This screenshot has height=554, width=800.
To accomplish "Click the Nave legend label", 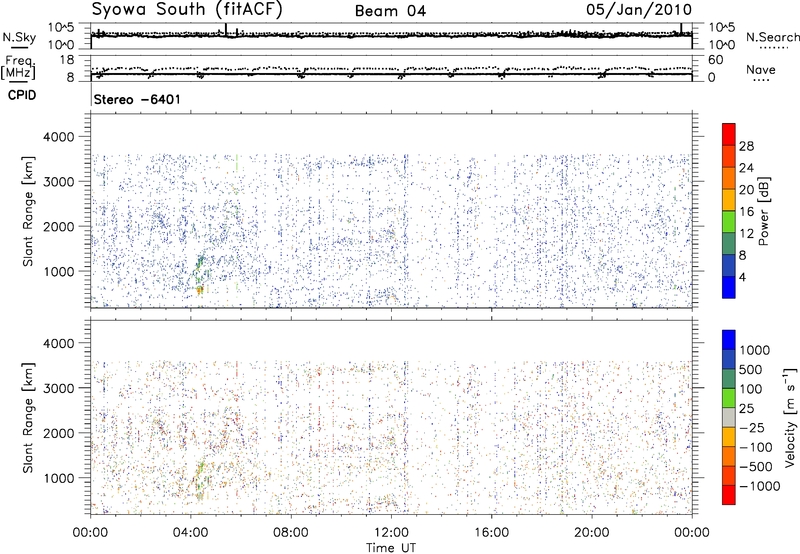I will click(x=761, y=69).
